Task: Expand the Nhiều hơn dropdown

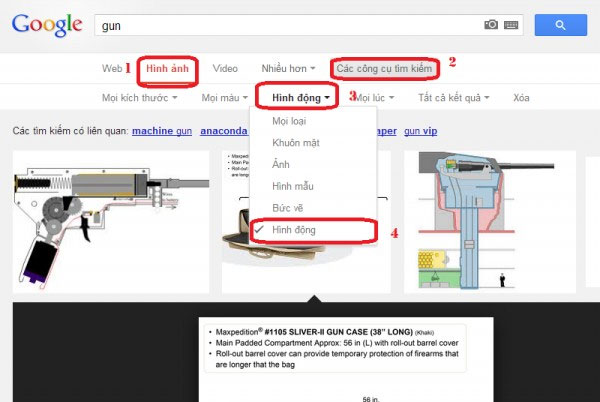Action: 288,68
